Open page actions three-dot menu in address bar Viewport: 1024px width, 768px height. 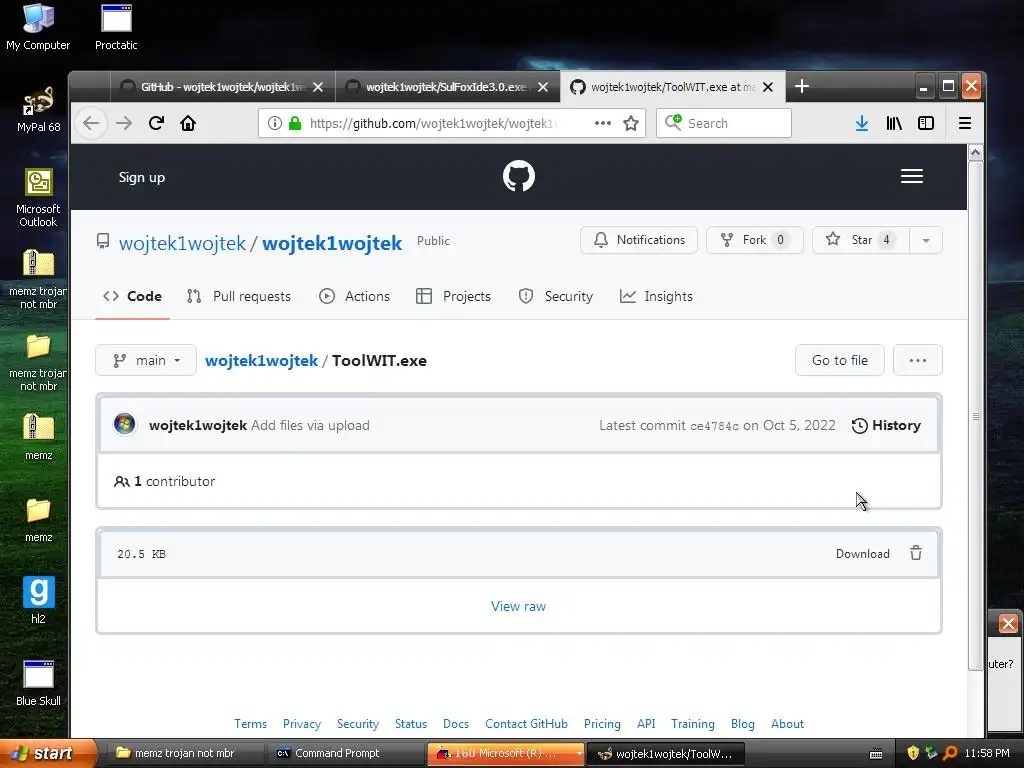click(x=603, y=123)
